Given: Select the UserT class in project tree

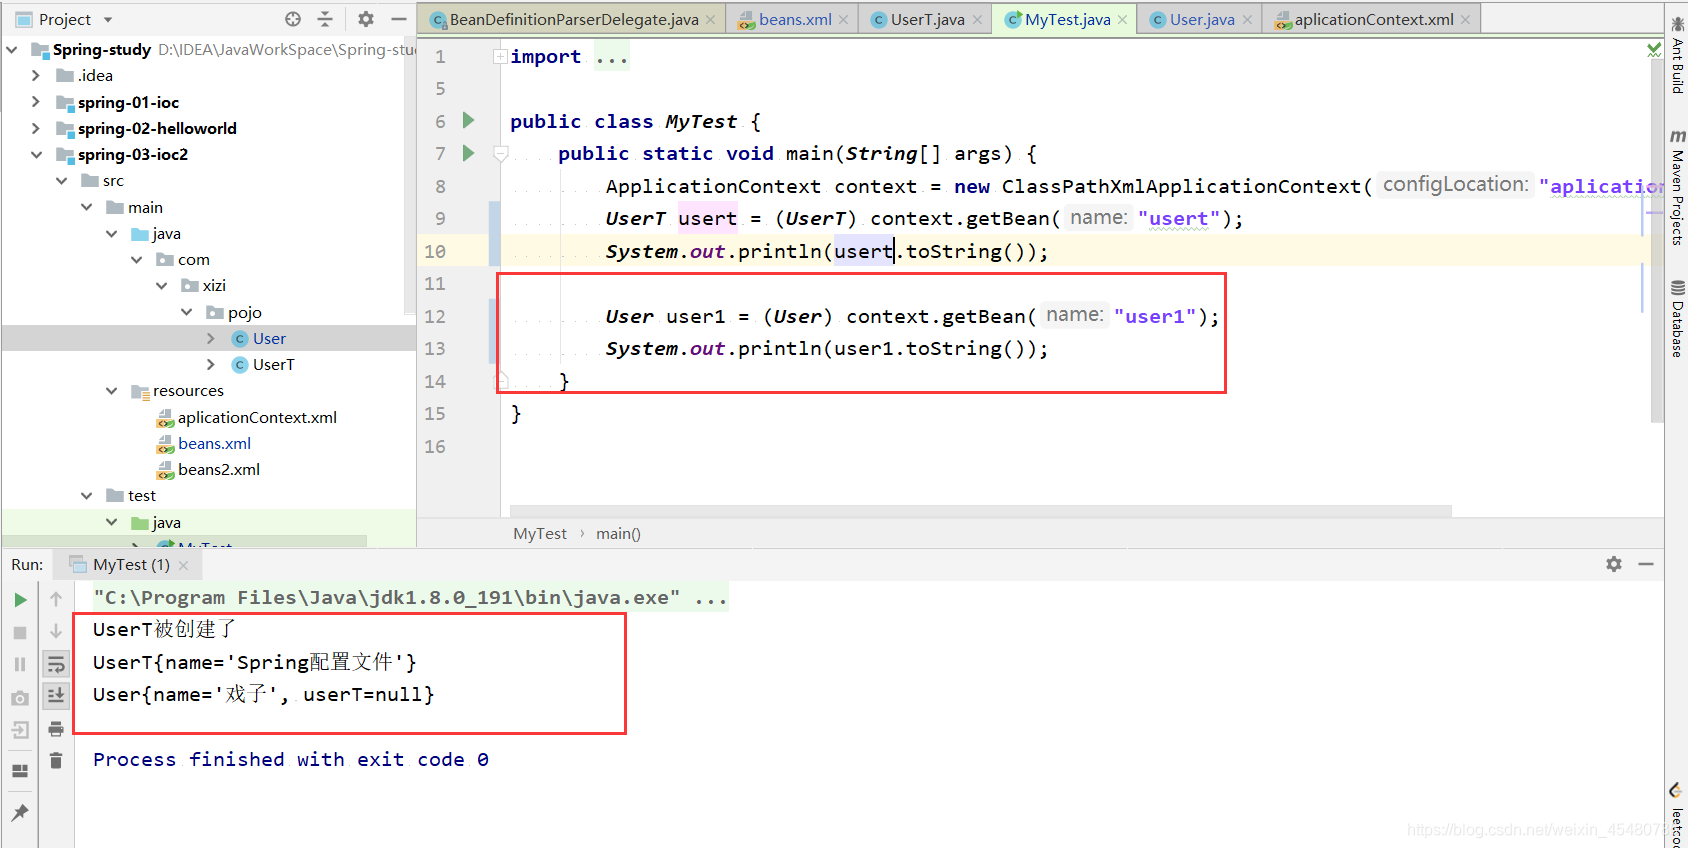Looking at the screenshot, I should (x=273, y=364).
